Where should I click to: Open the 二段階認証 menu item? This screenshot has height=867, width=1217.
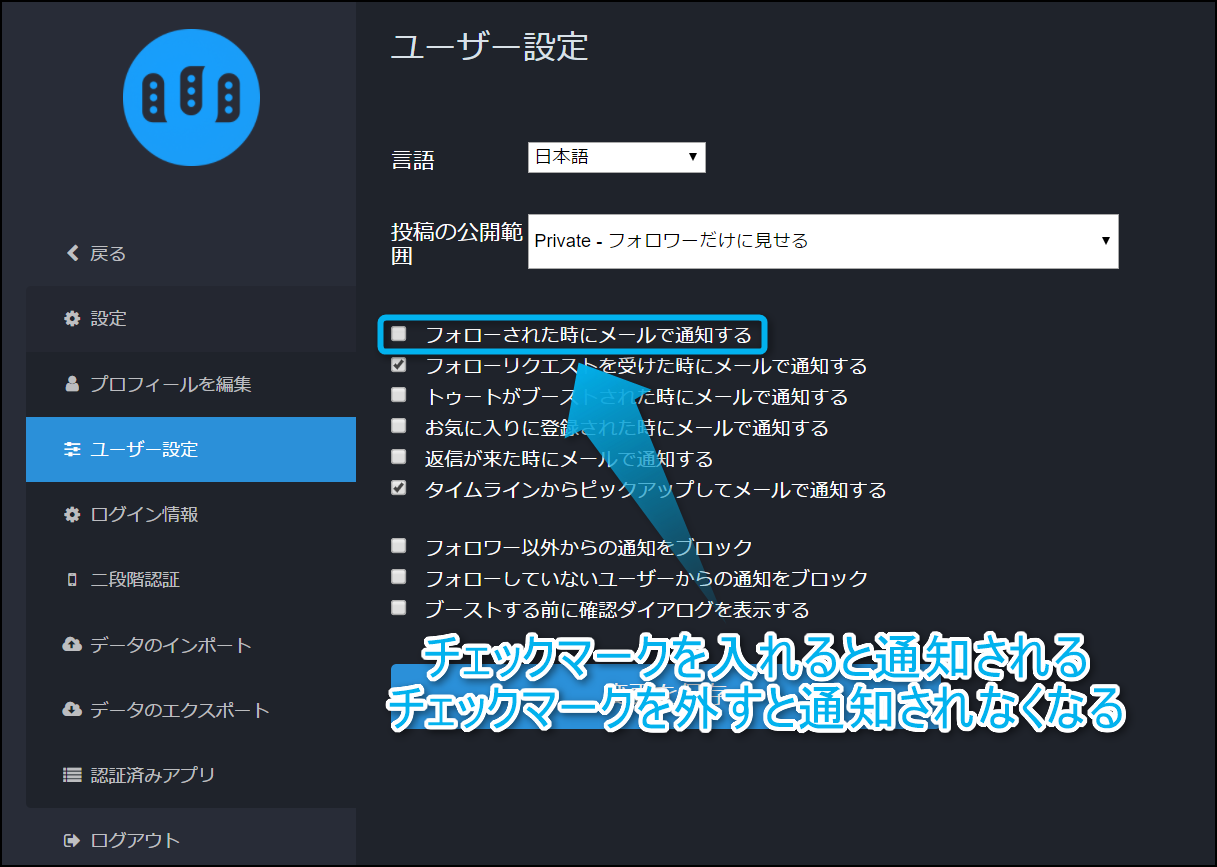click(x=135, y=580)
